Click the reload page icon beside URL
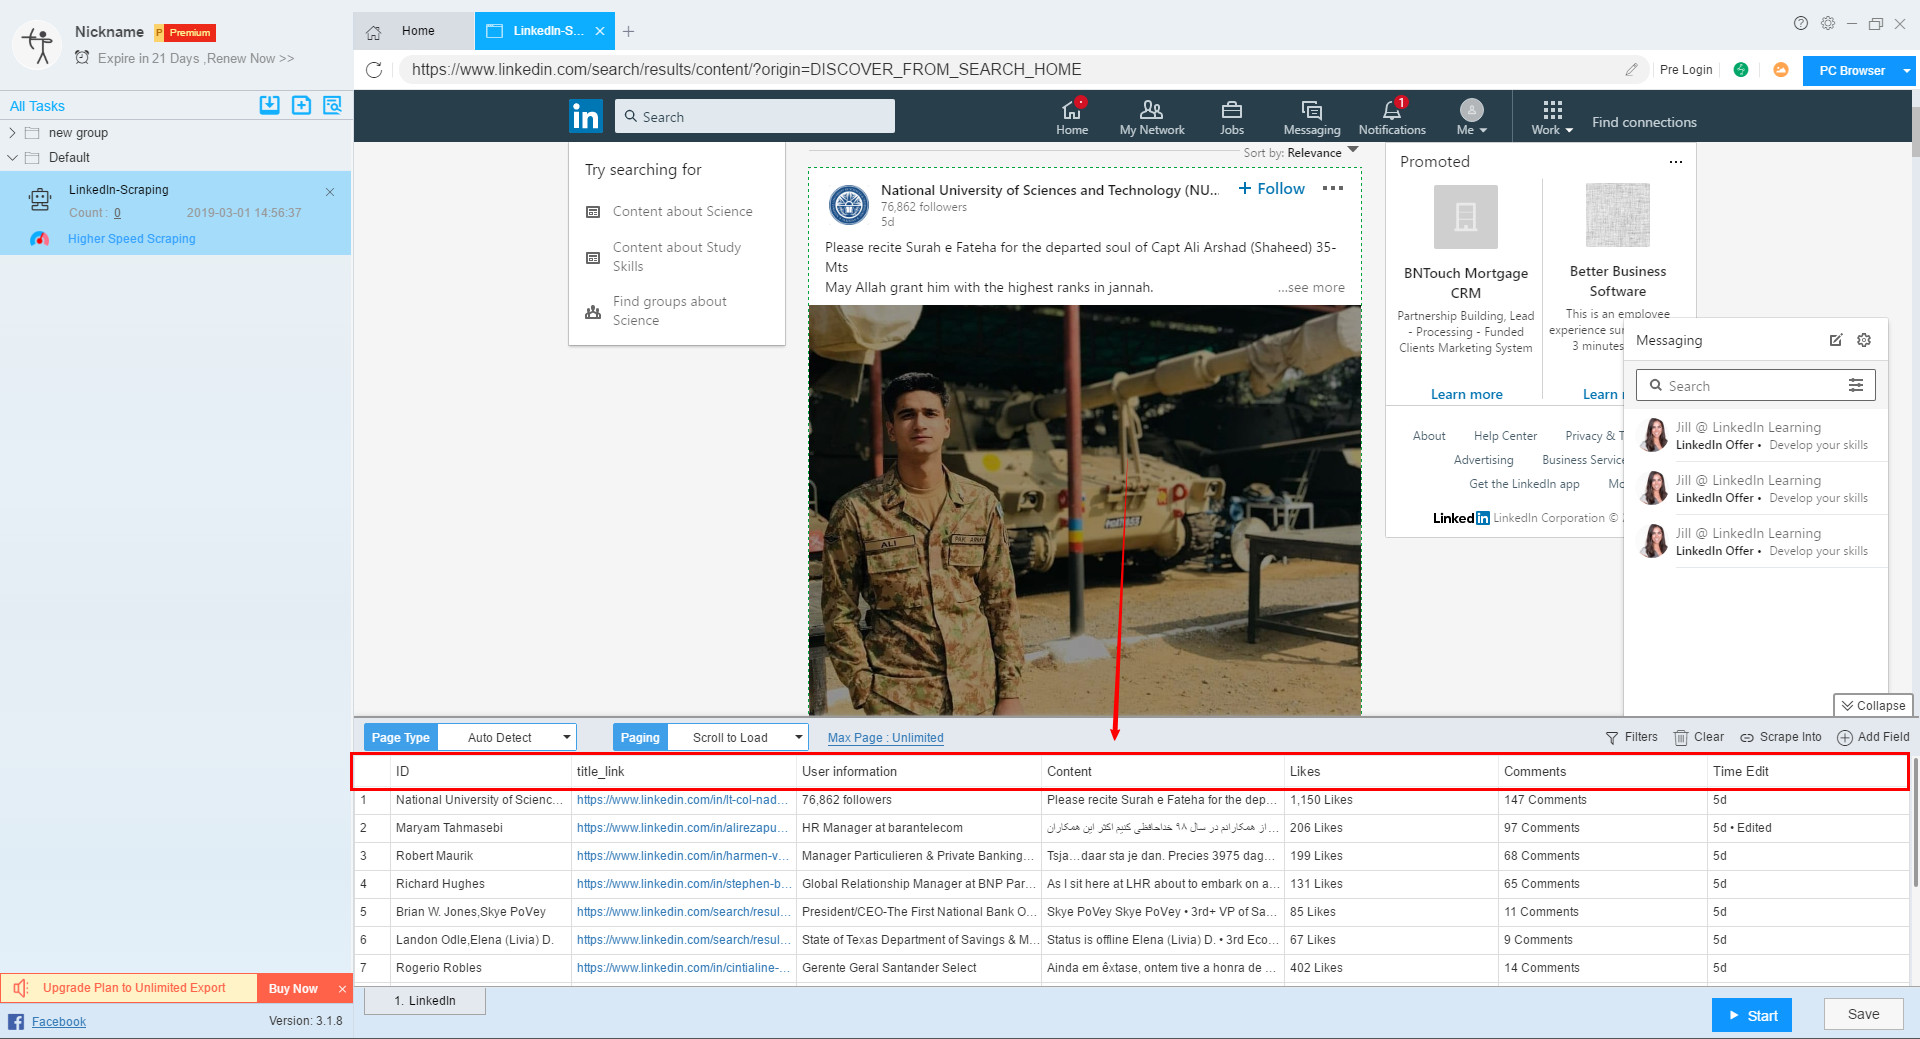 coord(374,70)
